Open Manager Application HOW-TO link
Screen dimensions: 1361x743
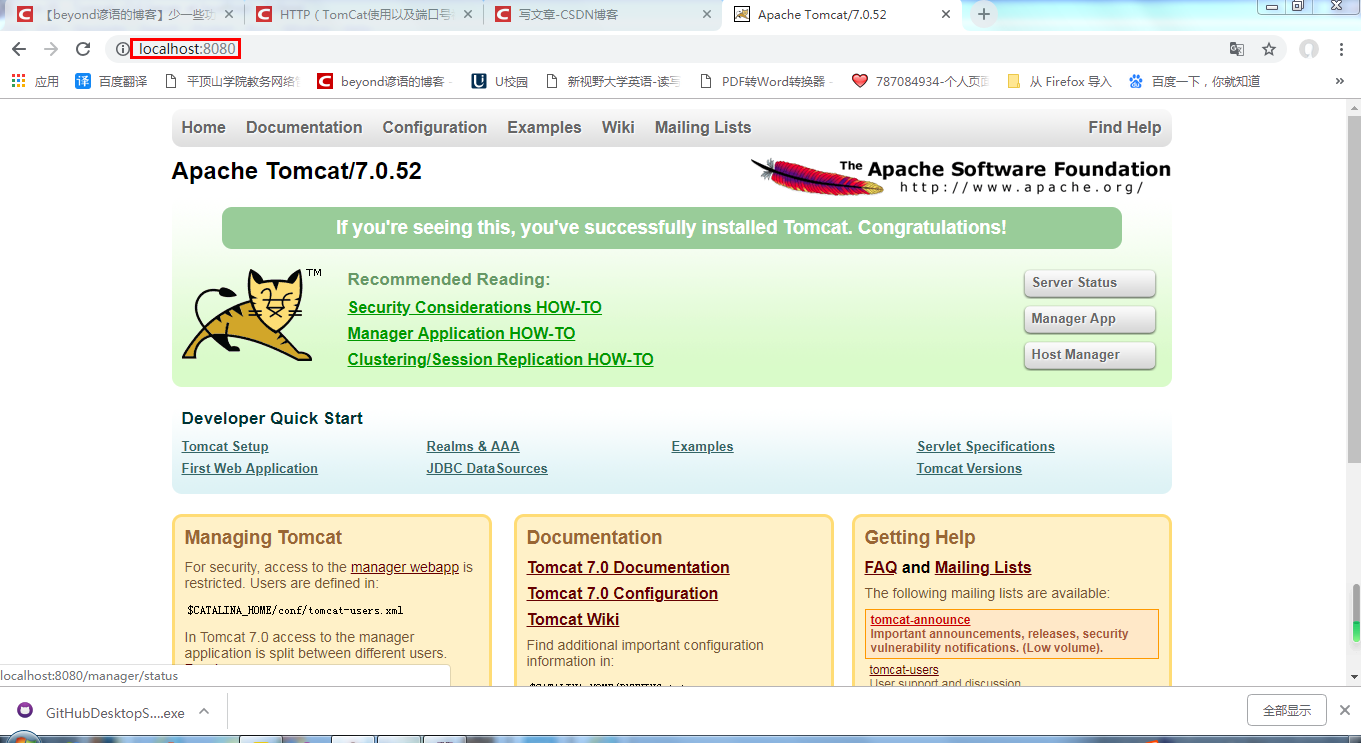pos(461,333)
